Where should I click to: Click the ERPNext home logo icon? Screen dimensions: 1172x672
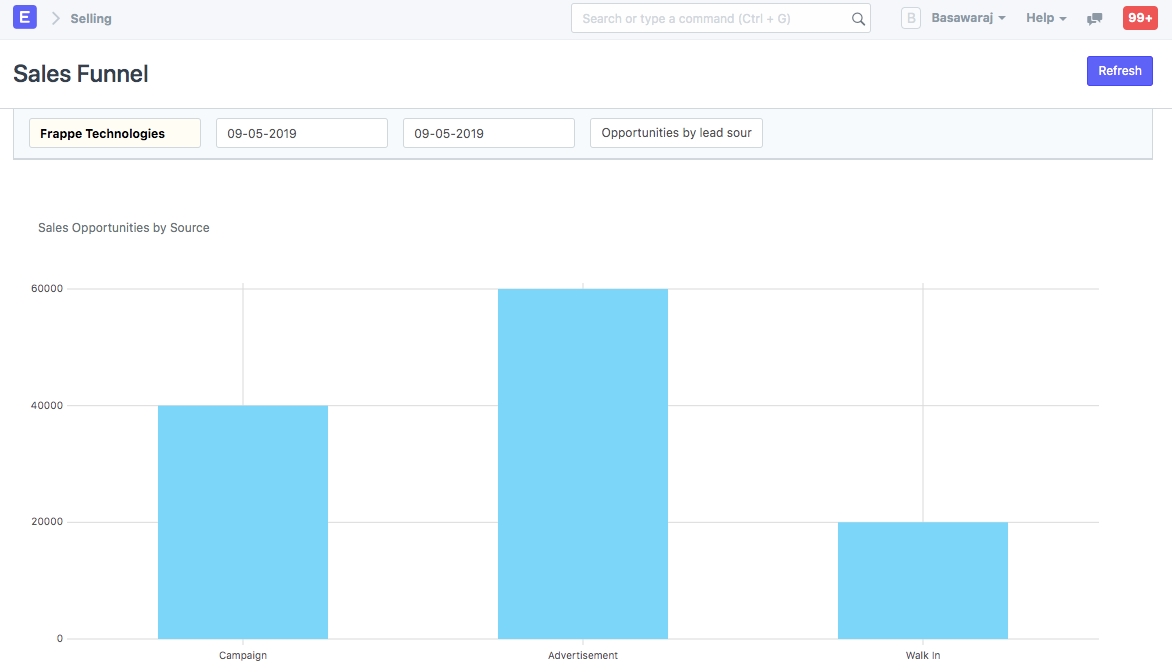pos(24,18)
